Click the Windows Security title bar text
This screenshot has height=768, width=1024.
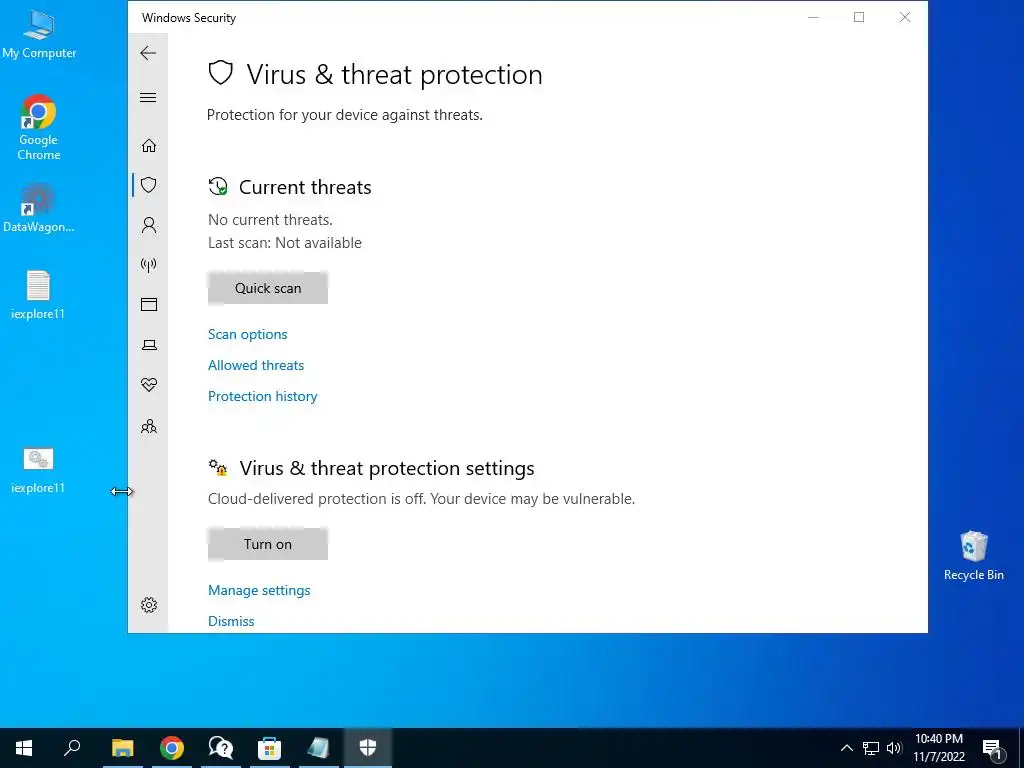point(189,18)
